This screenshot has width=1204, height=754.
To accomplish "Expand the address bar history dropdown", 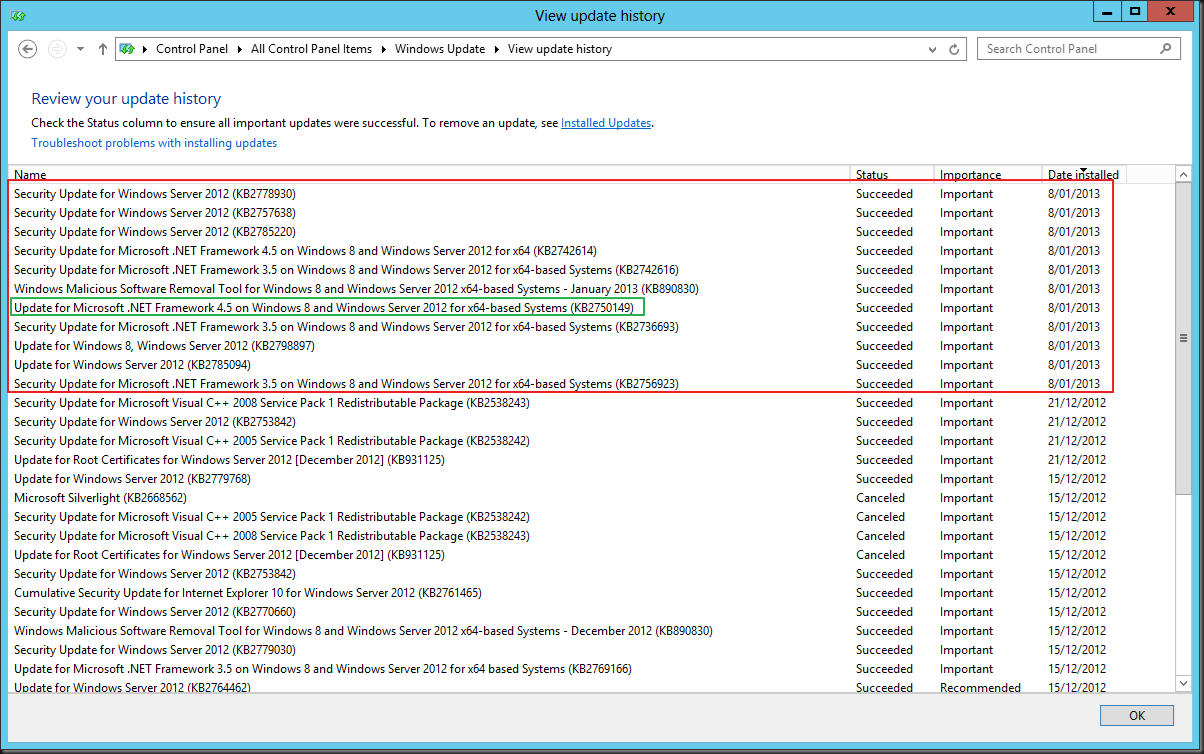I will pos(933,49).
